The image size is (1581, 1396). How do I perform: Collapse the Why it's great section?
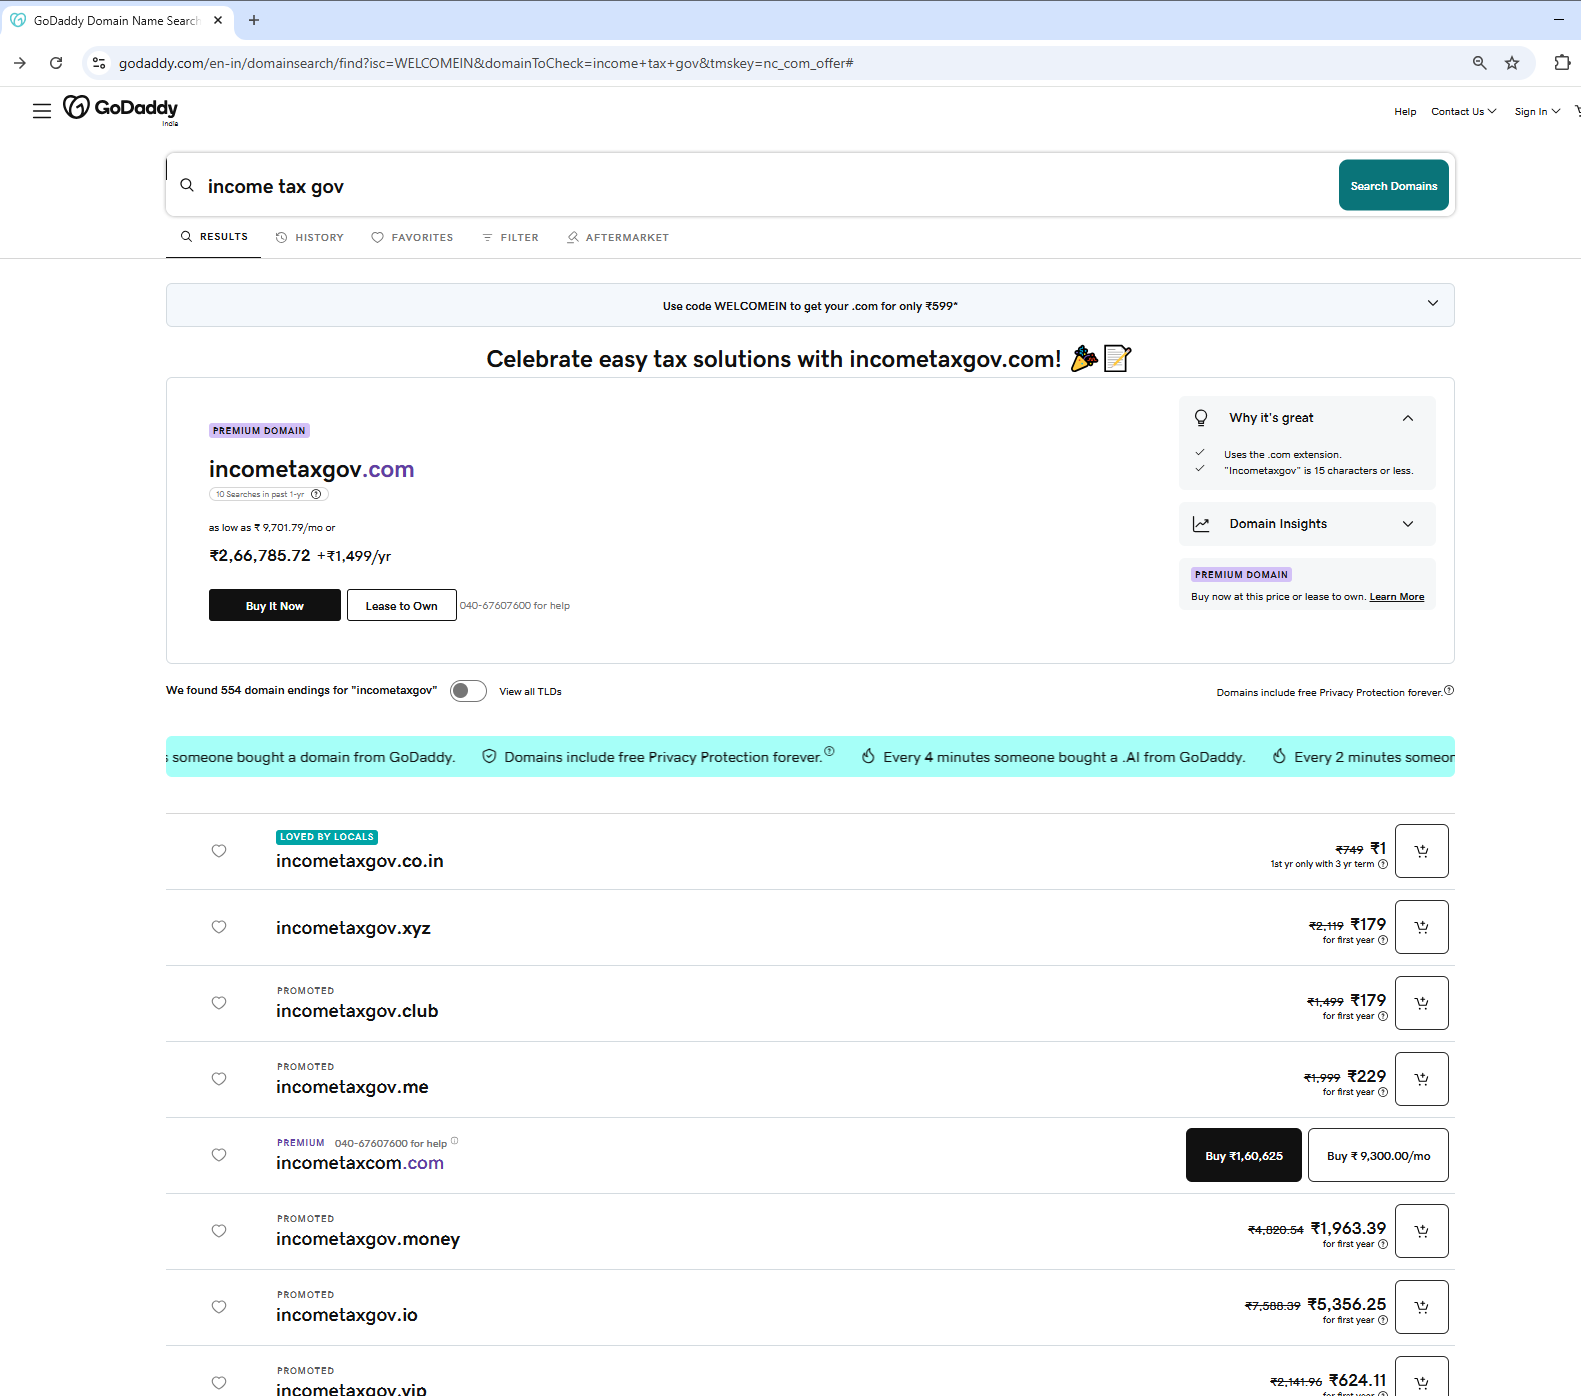coord(1408,418)
